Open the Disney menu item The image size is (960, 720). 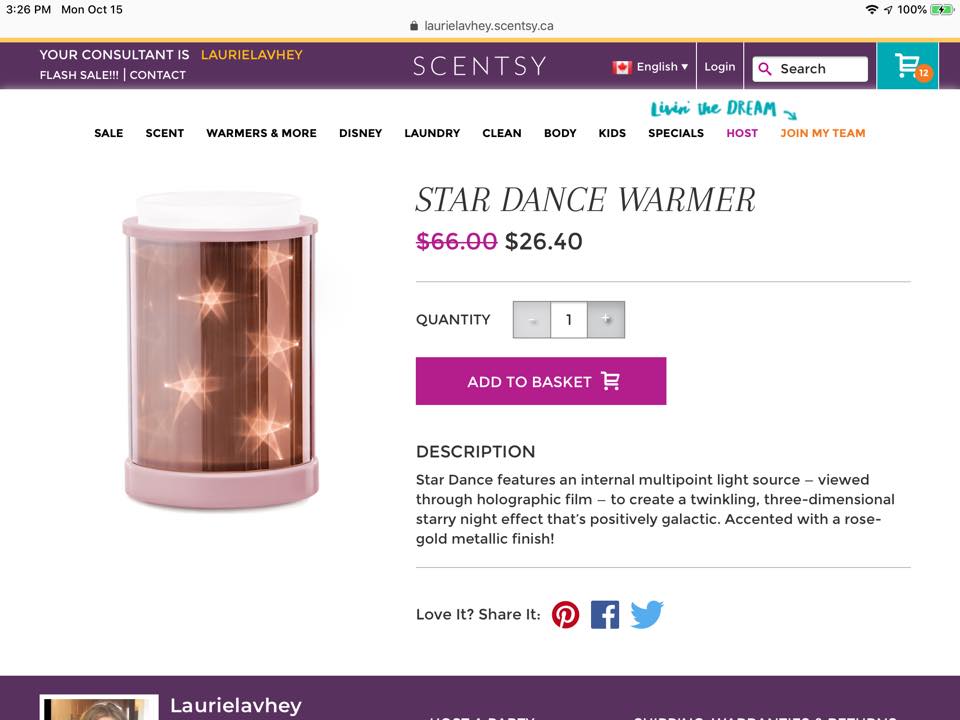click(361, 133)
